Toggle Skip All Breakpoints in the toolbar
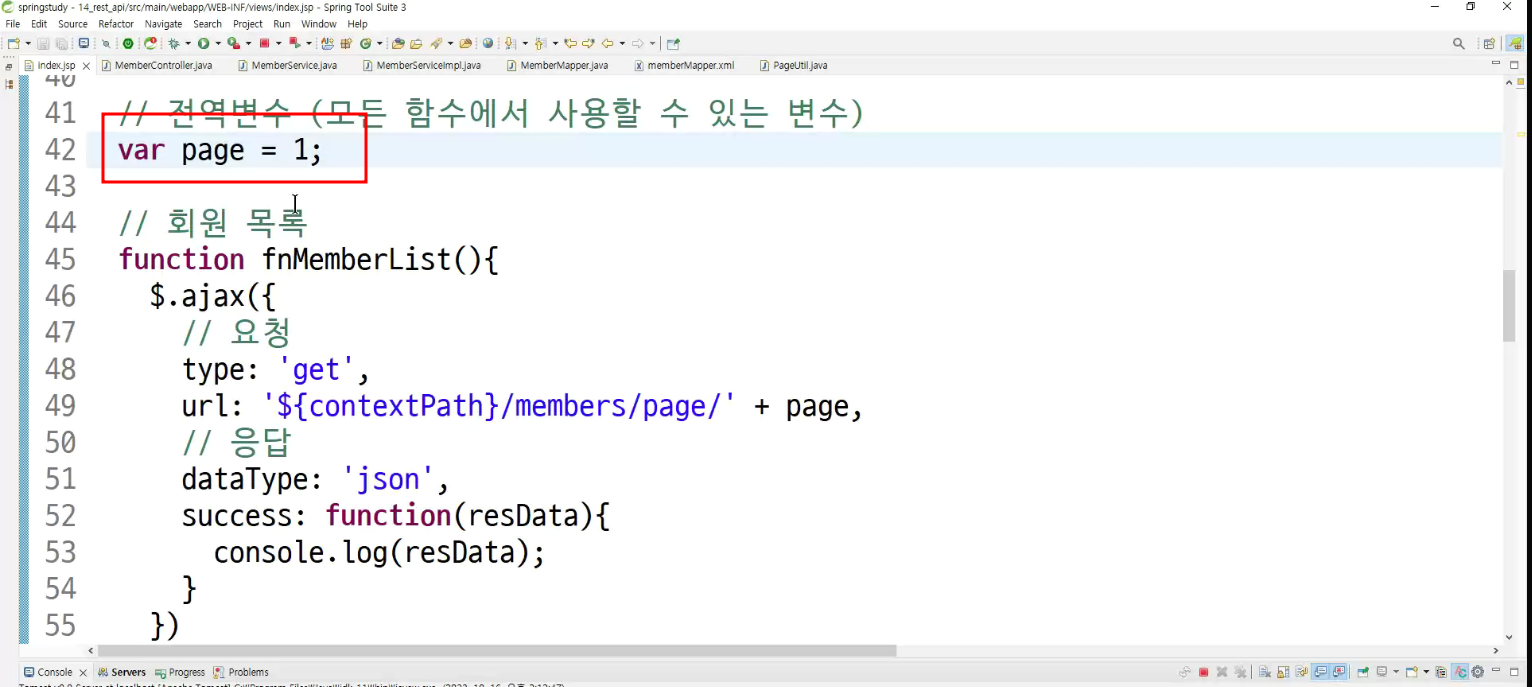 coord(106,44)
